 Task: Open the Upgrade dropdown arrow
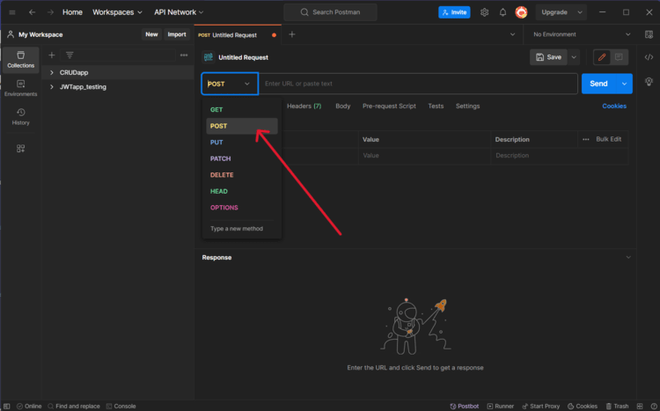(x=580, y=12)
